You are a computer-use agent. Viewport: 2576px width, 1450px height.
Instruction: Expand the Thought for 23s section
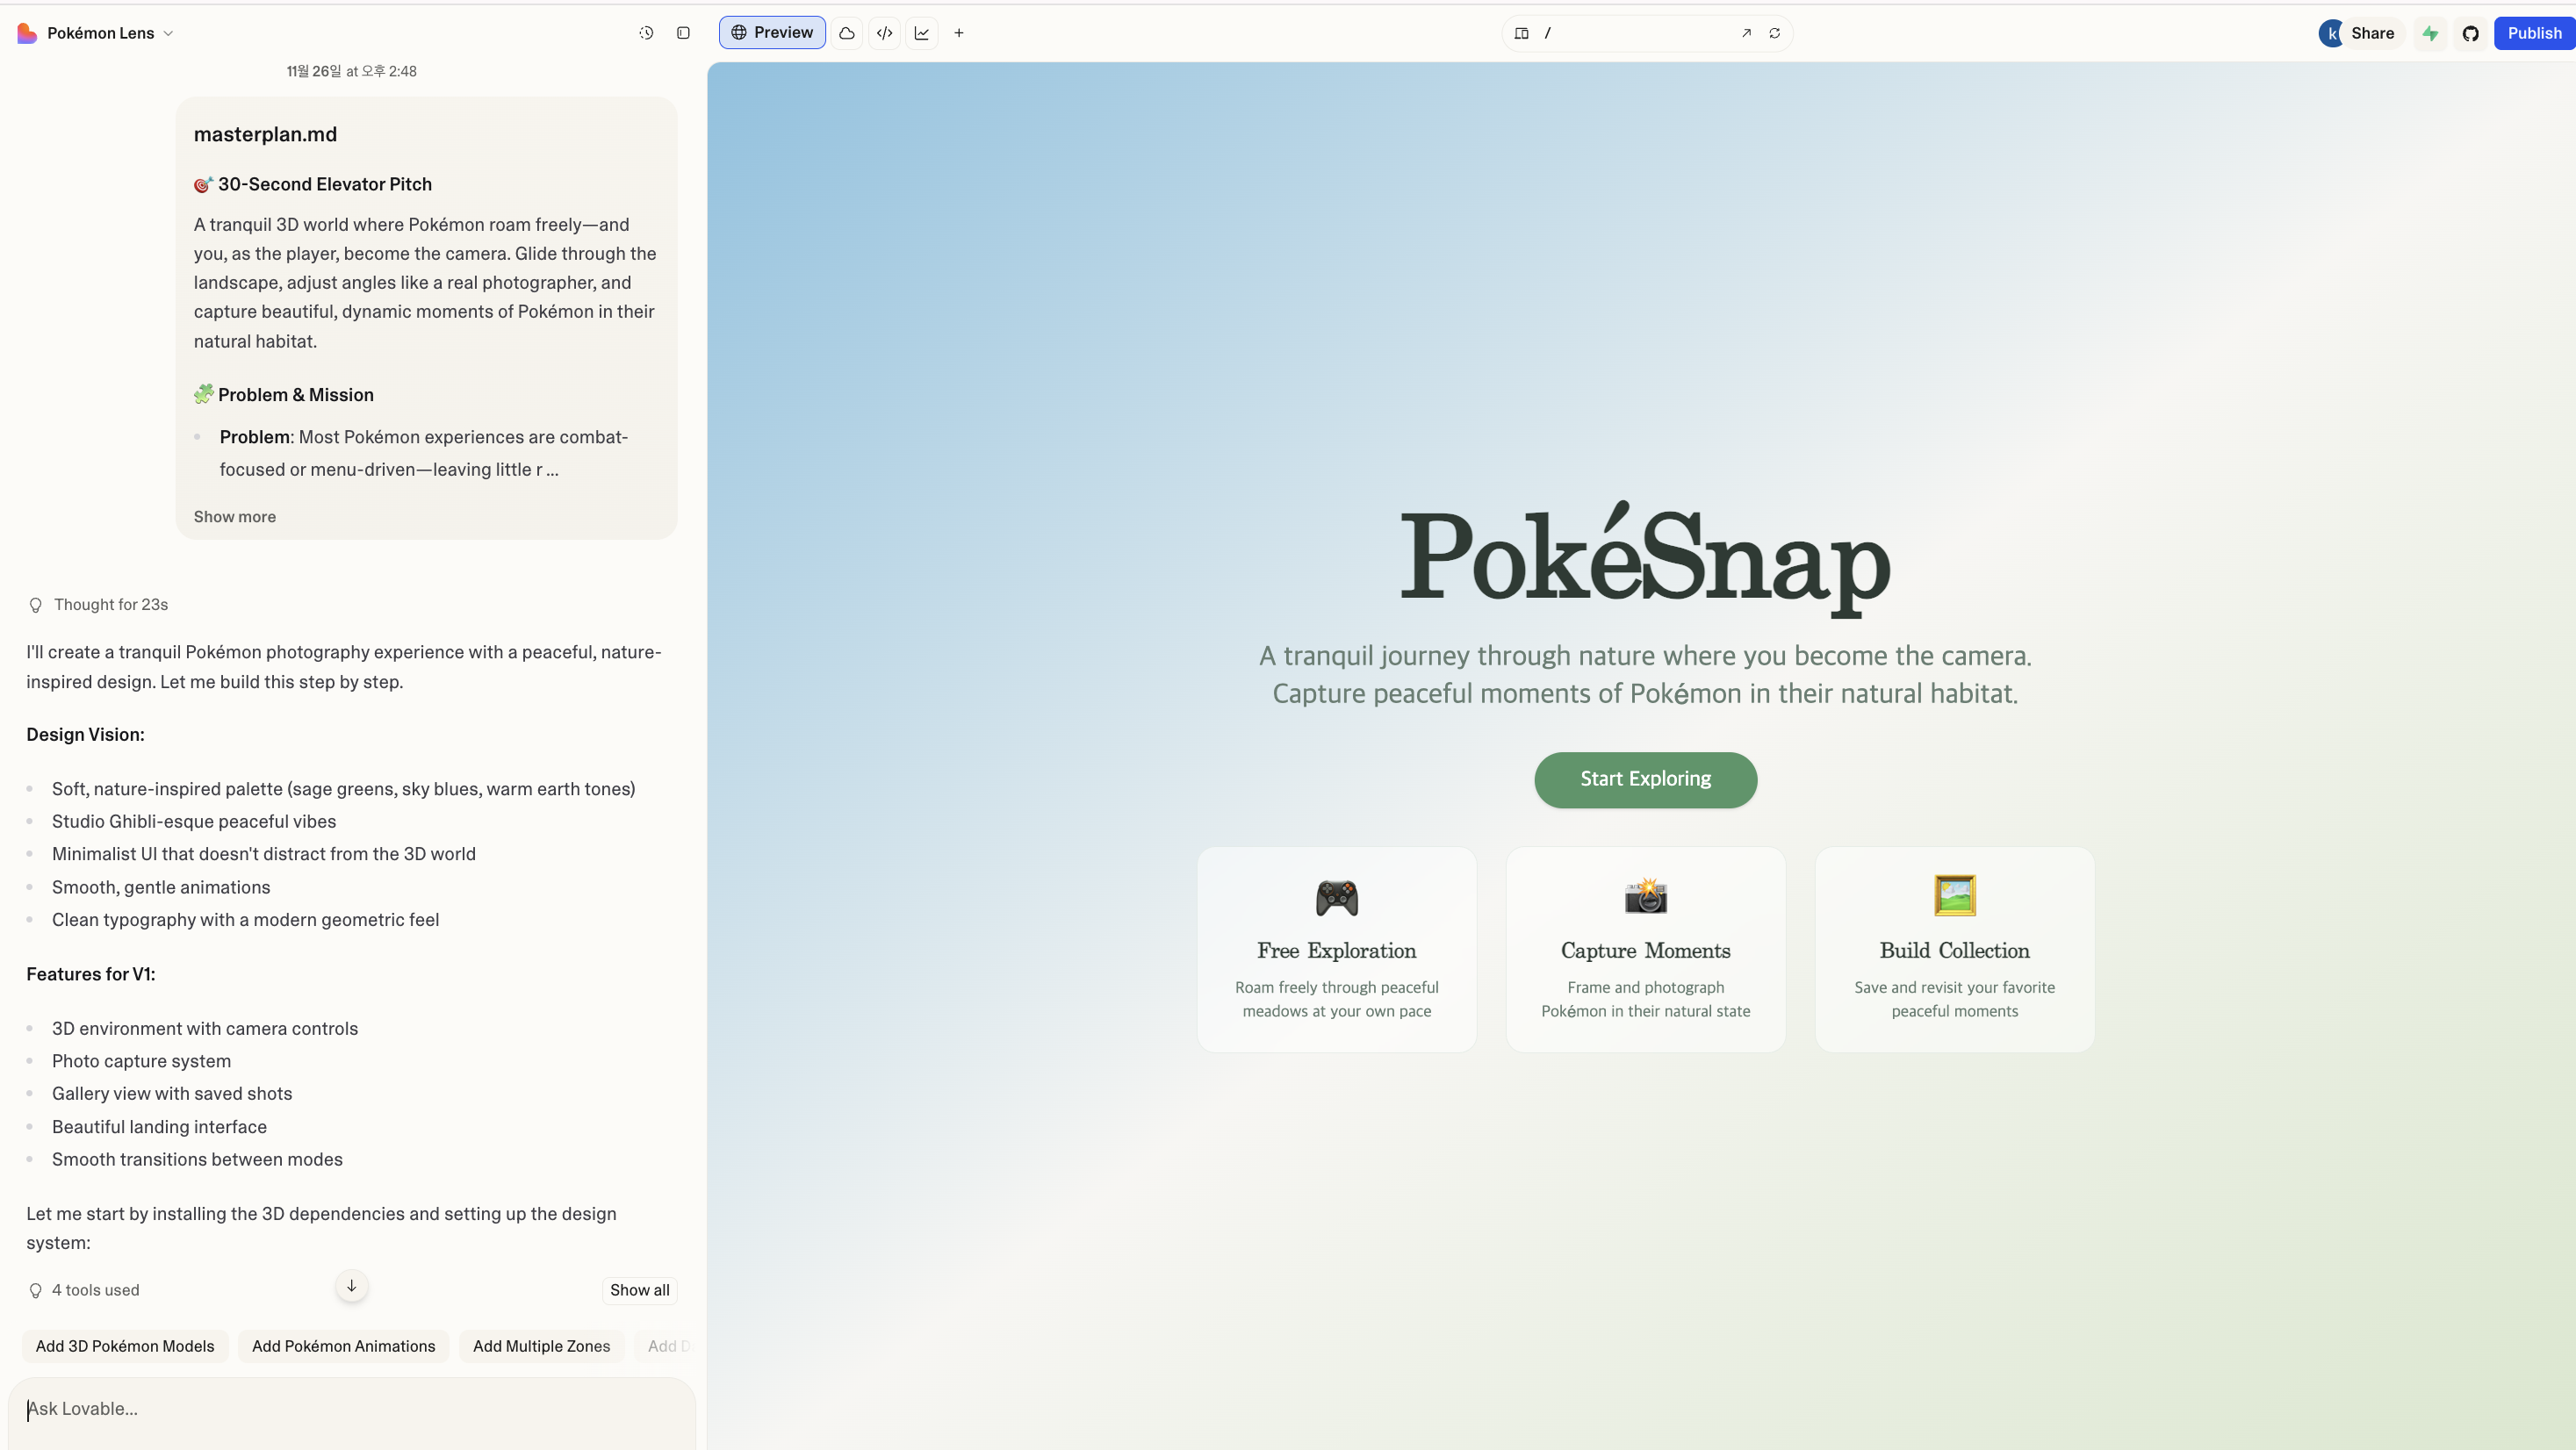[x=98, y=604]
